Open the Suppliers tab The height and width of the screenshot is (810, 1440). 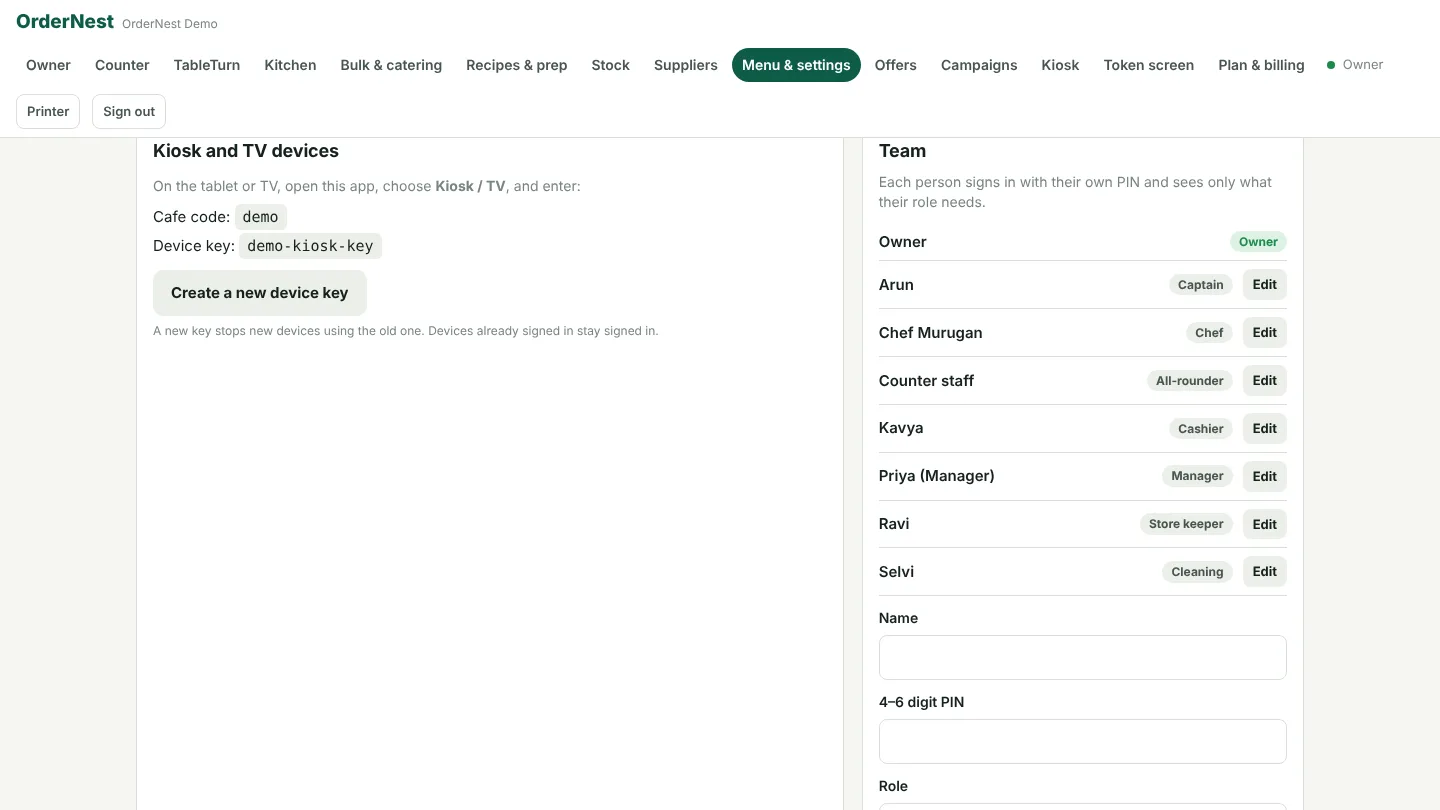[686, 65]
